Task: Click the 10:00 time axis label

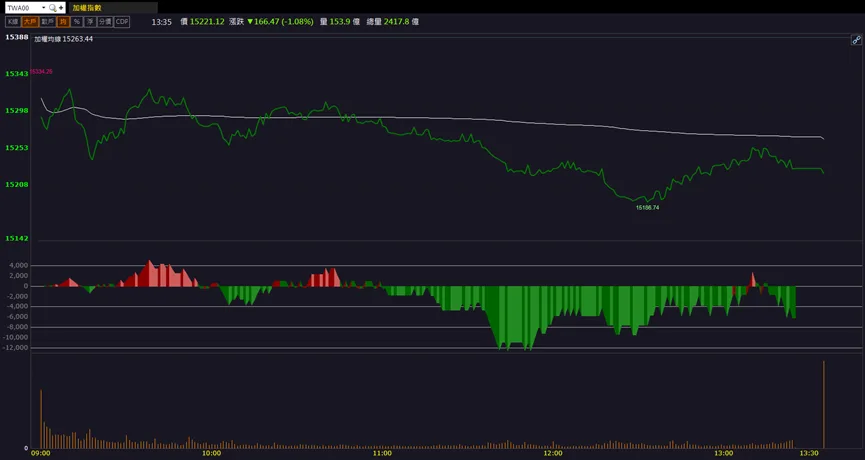Action: [211, 453]
